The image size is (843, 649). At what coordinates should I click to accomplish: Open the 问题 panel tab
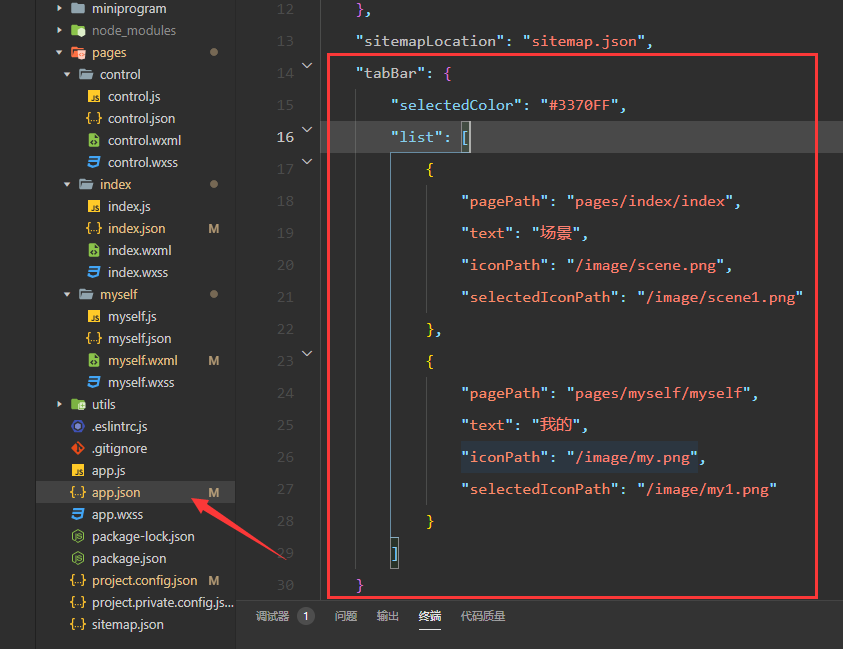tap(346, 616)
